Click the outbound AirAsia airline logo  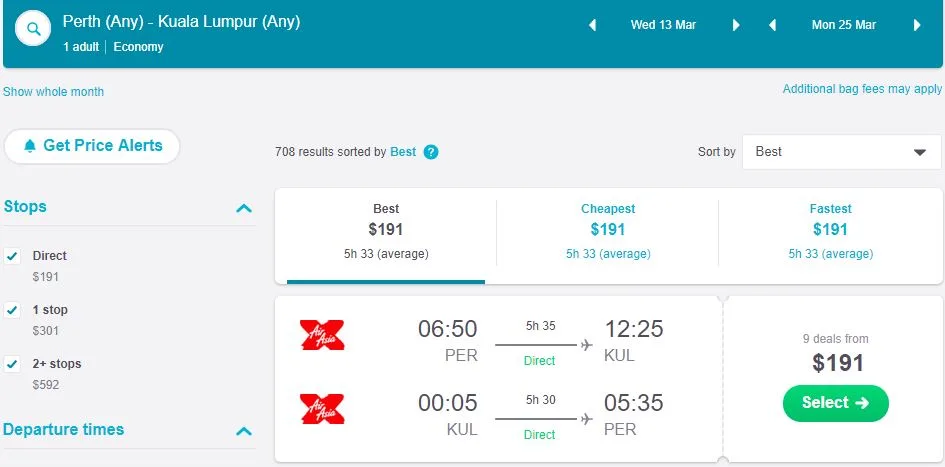(322, 335)
